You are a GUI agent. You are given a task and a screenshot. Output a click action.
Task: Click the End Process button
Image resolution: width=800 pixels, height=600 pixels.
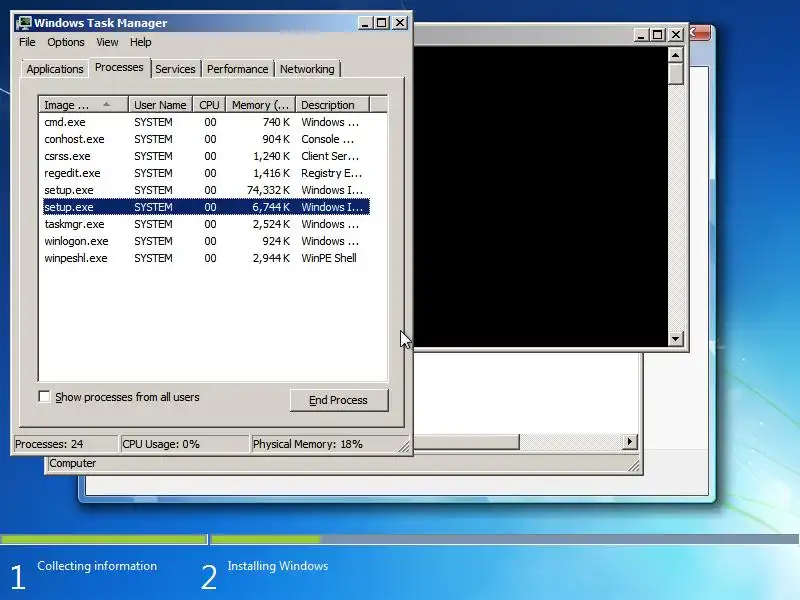click(339, 400)
